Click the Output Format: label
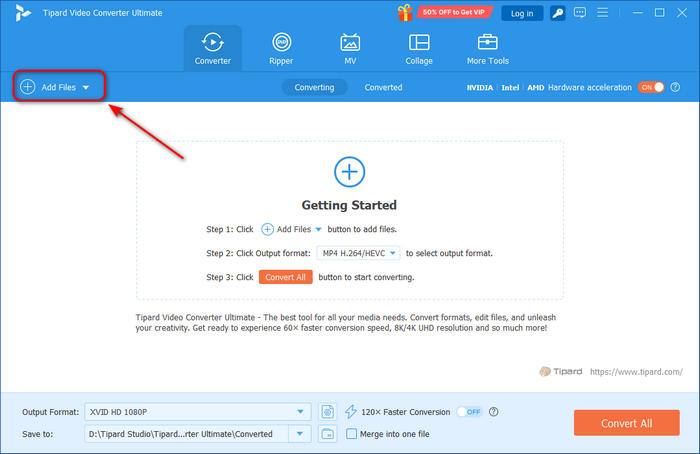Screen dimensions: 700x454 [x=50, y=412]
